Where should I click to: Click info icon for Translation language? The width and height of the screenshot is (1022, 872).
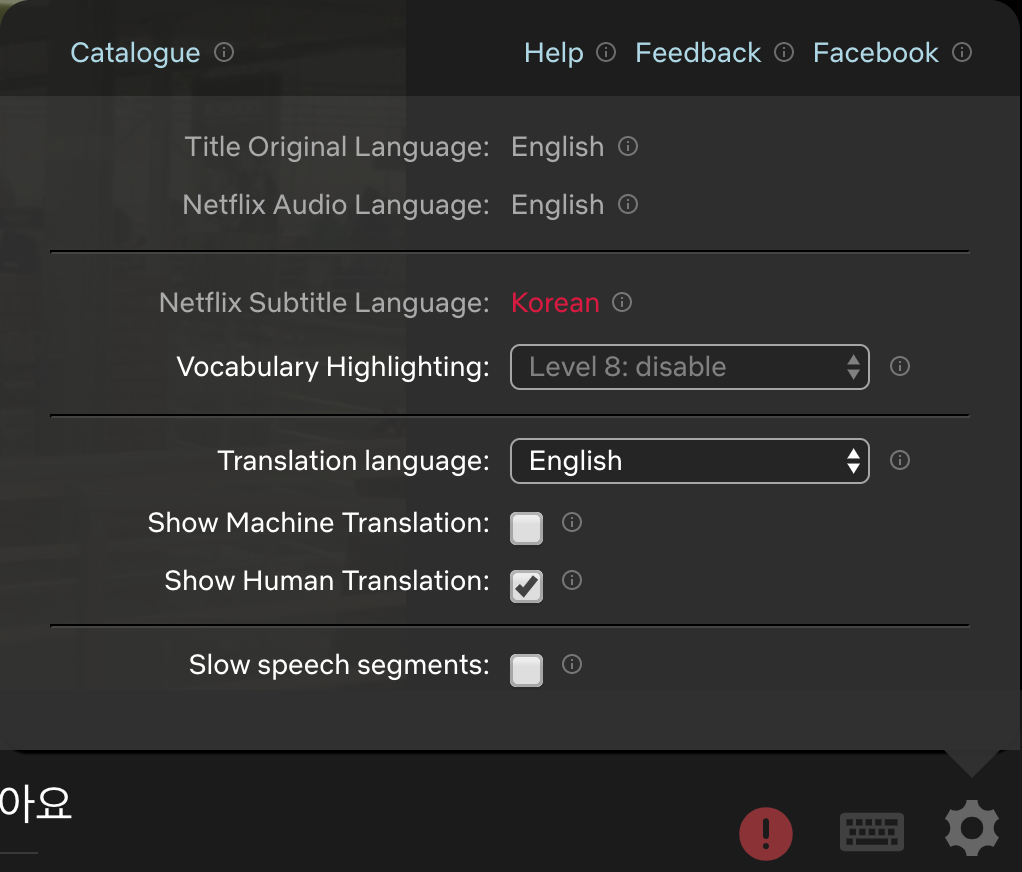[900, 460]
